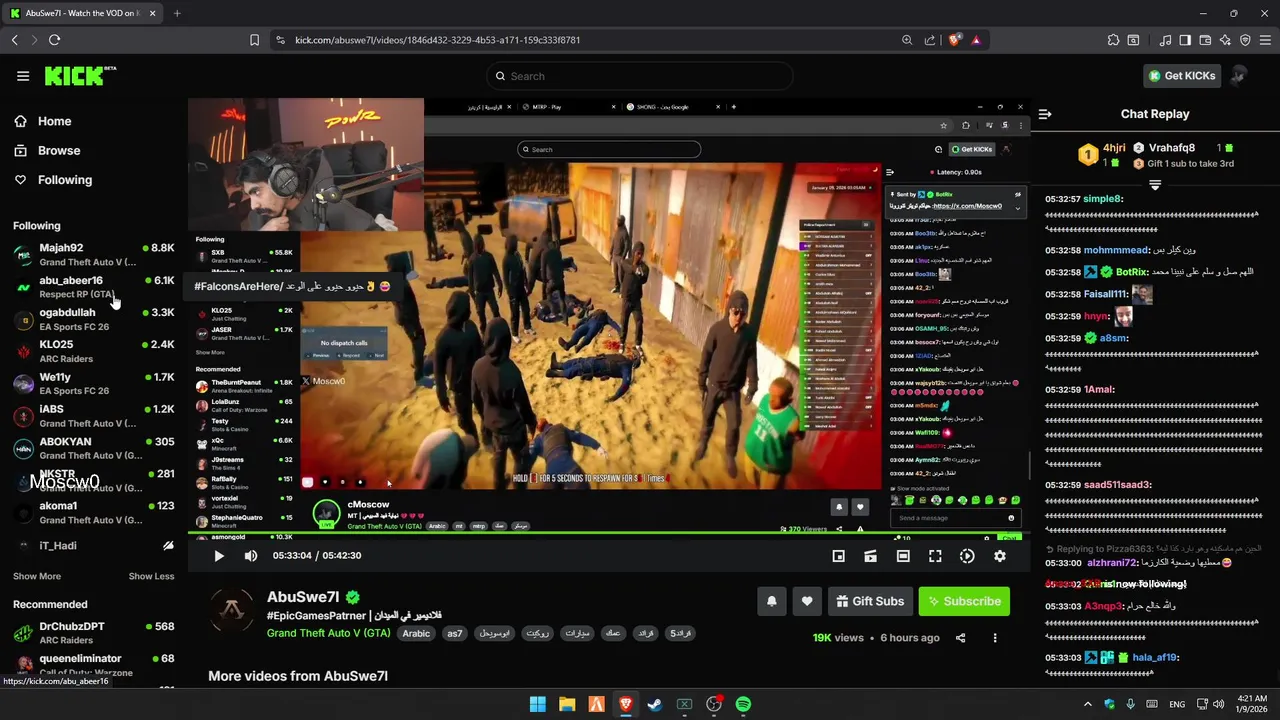Follow AbuSwe7l with the heart button
The width and height of the screenshot is (1280, 720).
coord(807,601)
